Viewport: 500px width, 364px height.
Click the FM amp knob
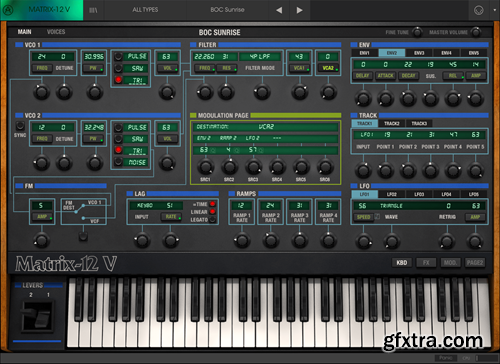42,240
